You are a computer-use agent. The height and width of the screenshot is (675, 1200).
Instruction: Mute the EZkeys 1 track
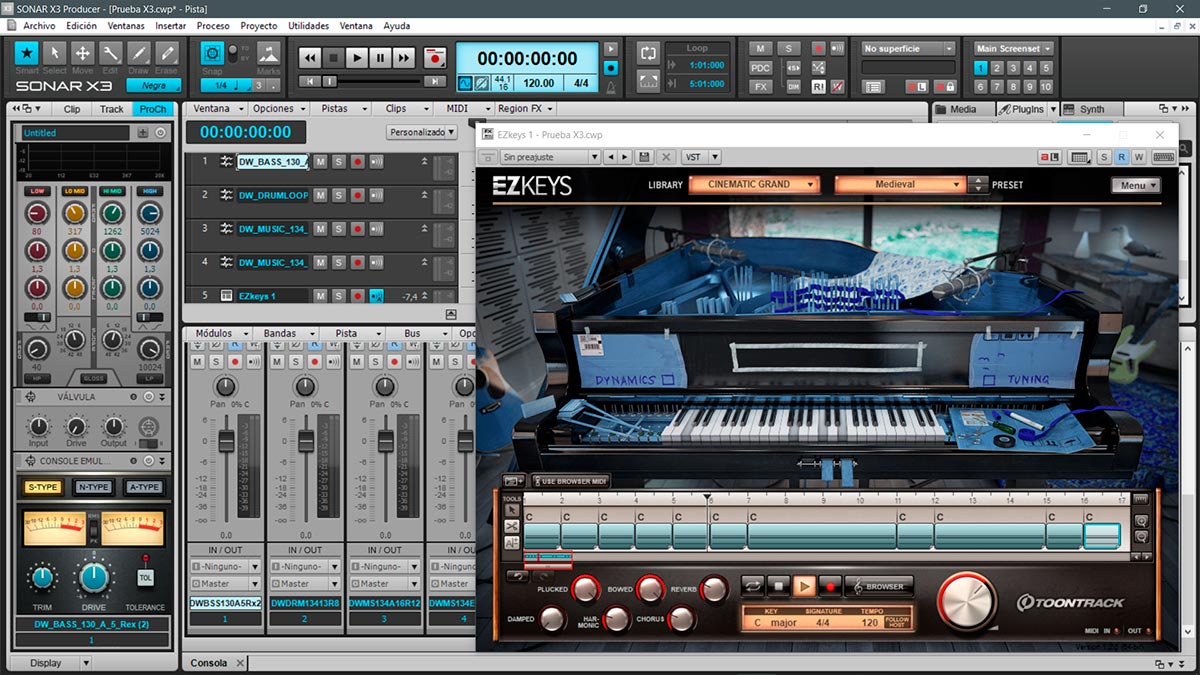(x=320, y=296)
